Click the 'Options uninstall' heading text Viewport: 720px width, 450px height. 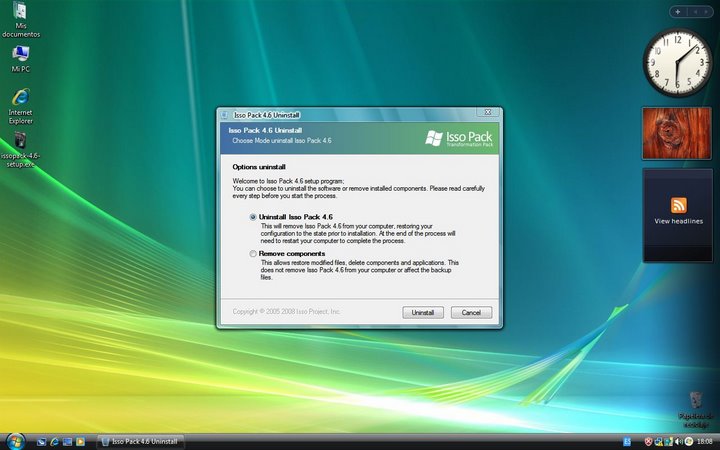(x=259, y=167)
